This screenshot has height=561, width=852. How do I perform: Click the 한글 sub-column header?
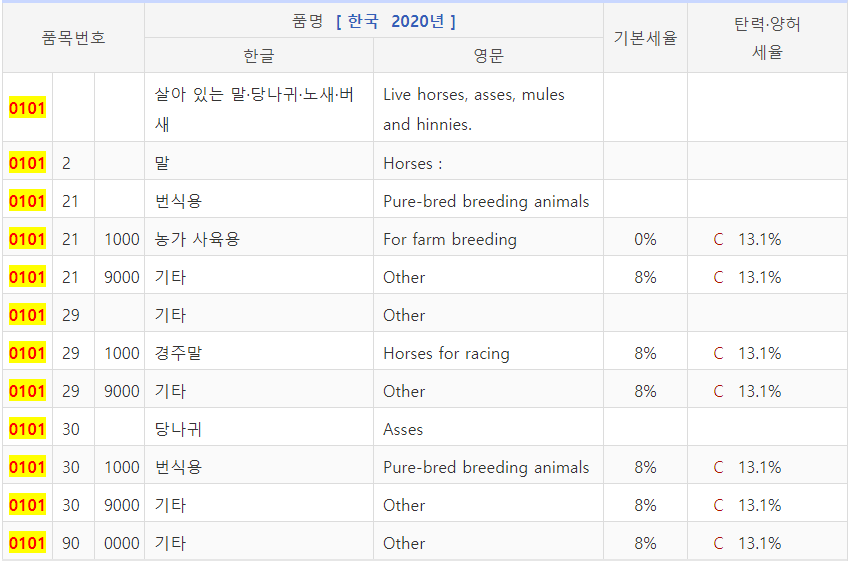(259, 55)
